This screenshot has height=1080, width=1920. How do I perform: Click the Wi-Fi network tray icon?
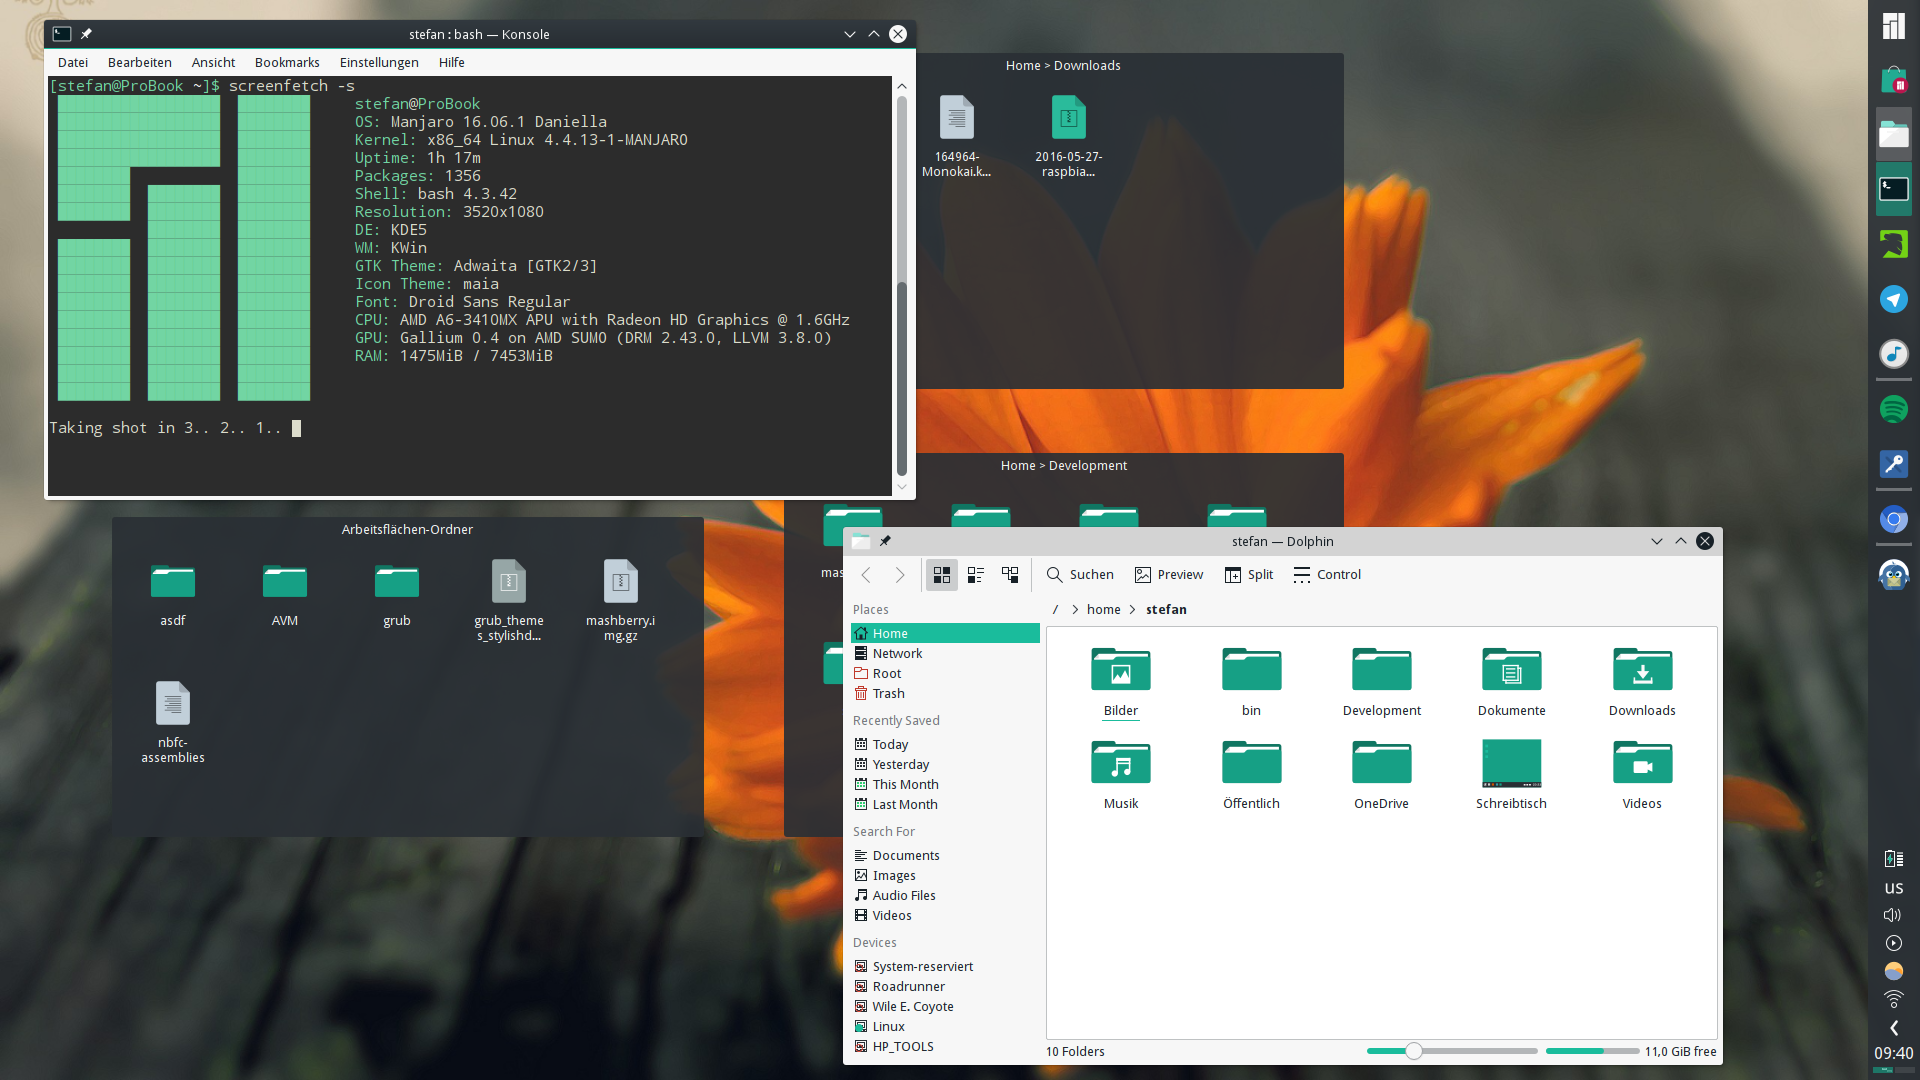tap(1893, 999)
